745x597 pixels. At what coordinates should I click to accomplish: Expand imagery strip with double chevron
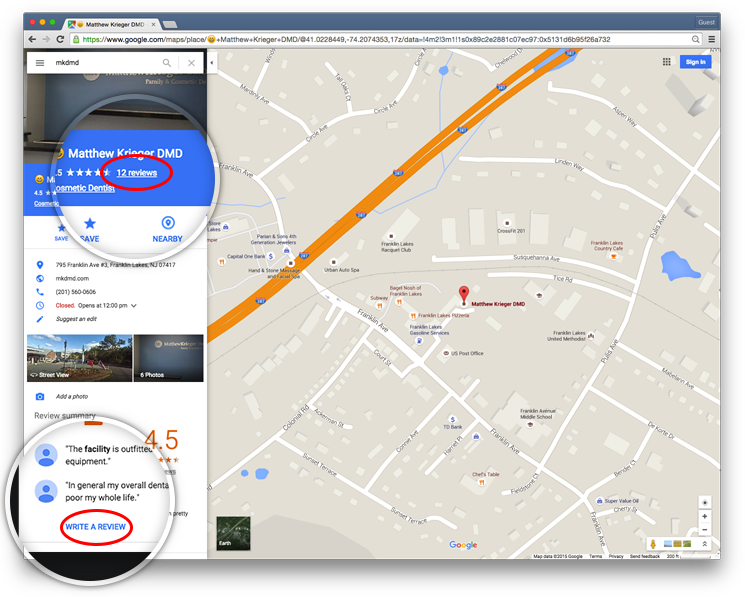(705, 544)
